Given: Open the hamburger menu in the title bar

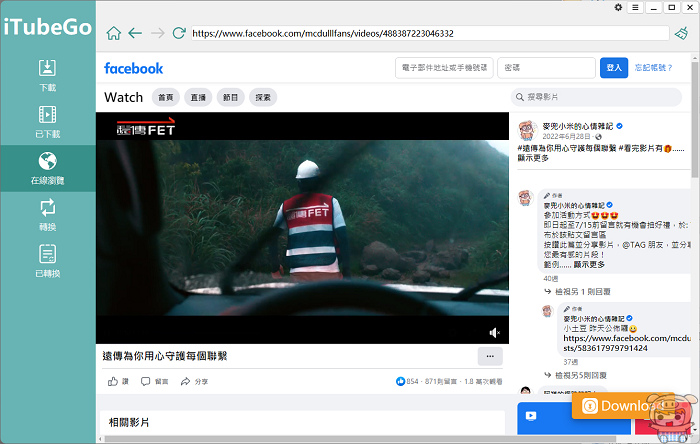Looking at the screenshot, I should tap(635, 8).
